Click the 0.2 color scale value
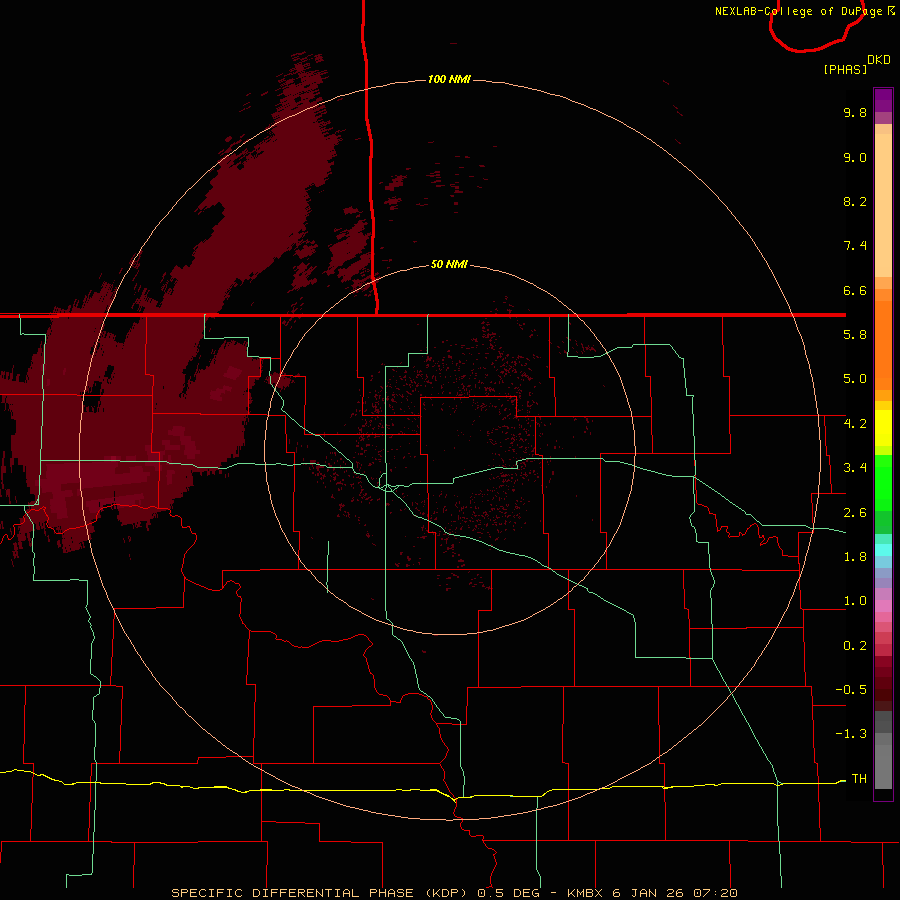This screenshot has width=900, height=900. [855, 646]
